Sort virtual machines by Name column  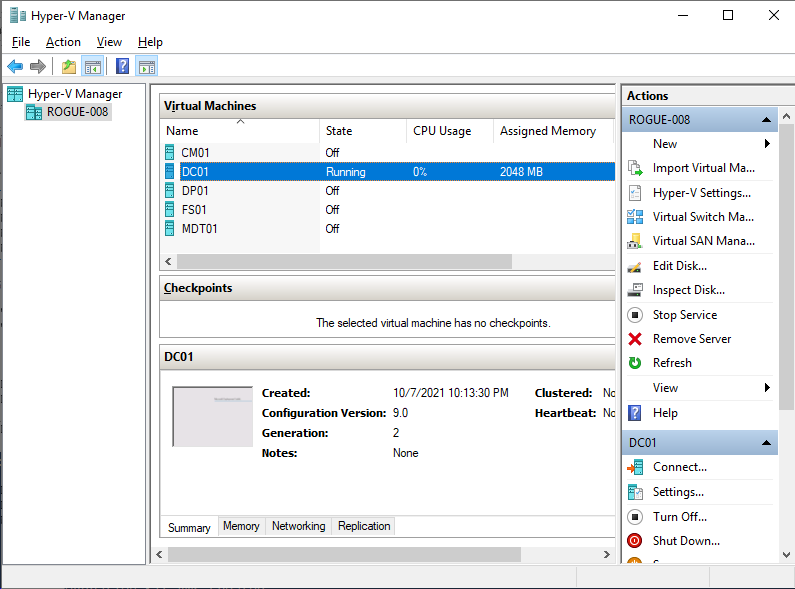click(239, 131)
